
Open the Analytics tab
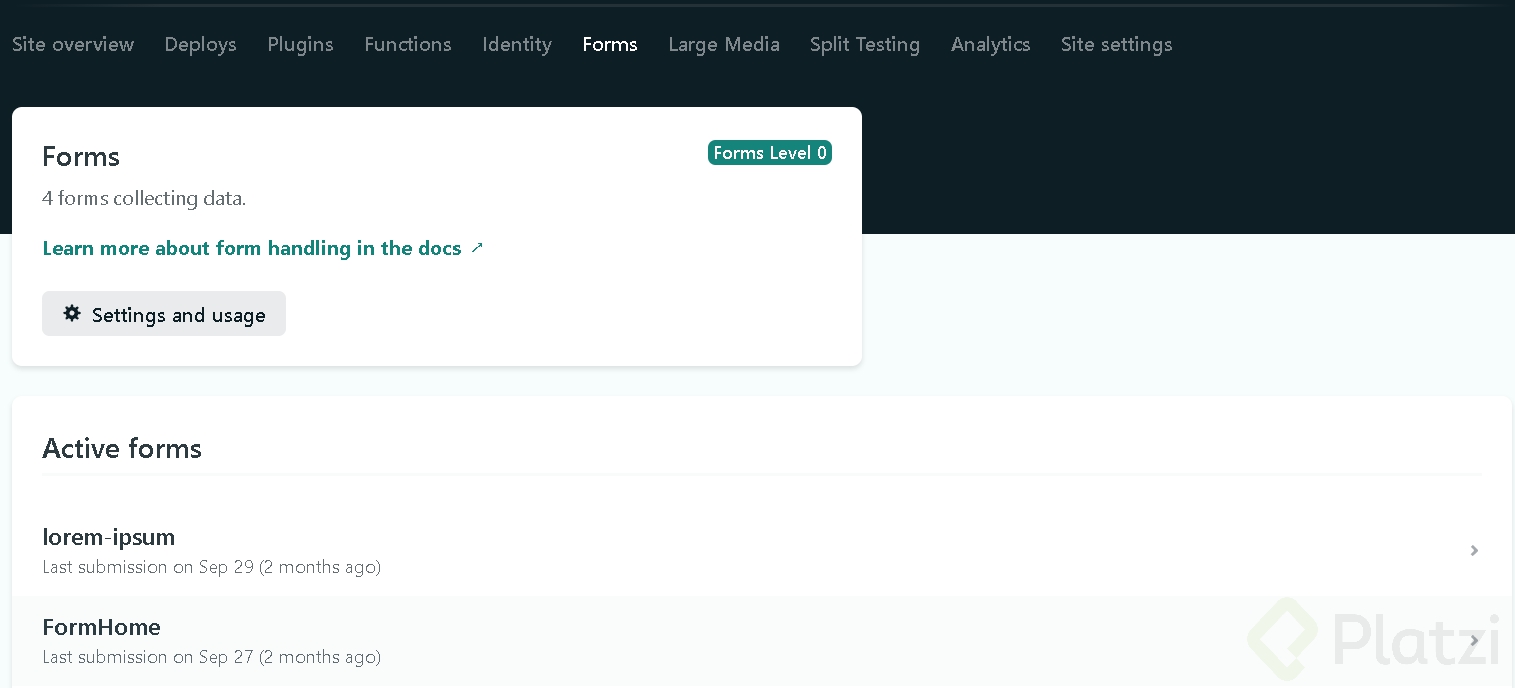click(991, 44)
